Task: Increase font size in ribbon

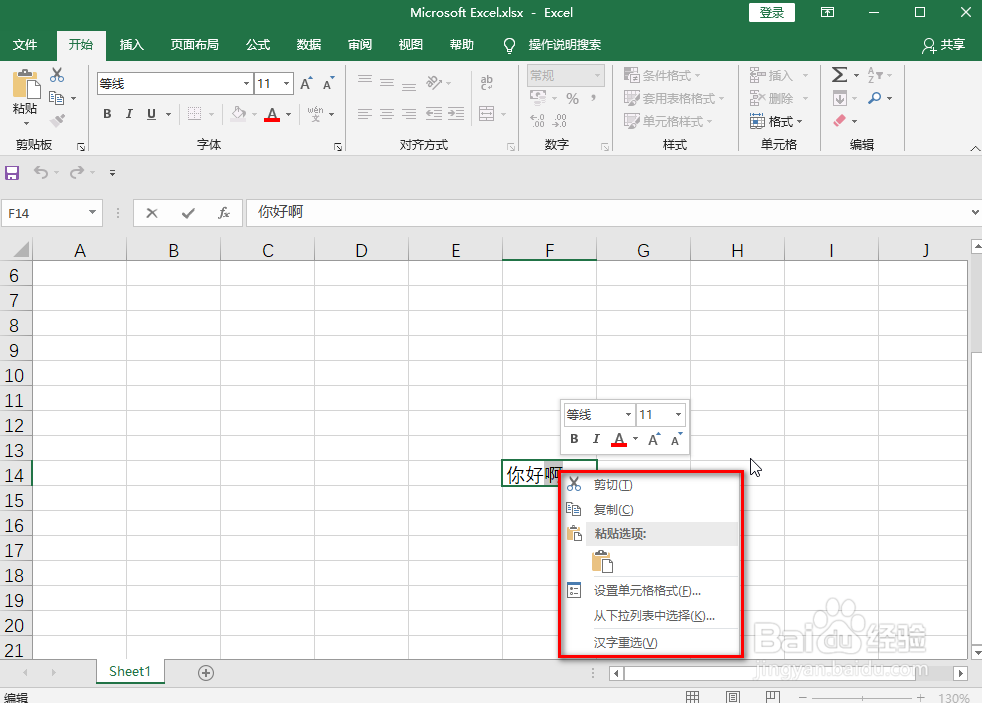Action: click(306, 83)
